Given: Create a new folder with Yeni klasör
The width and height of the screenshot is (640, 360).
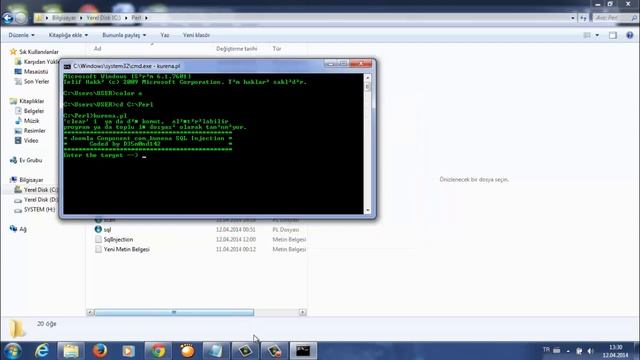Looking at the screenshot, I should [196, 35].
